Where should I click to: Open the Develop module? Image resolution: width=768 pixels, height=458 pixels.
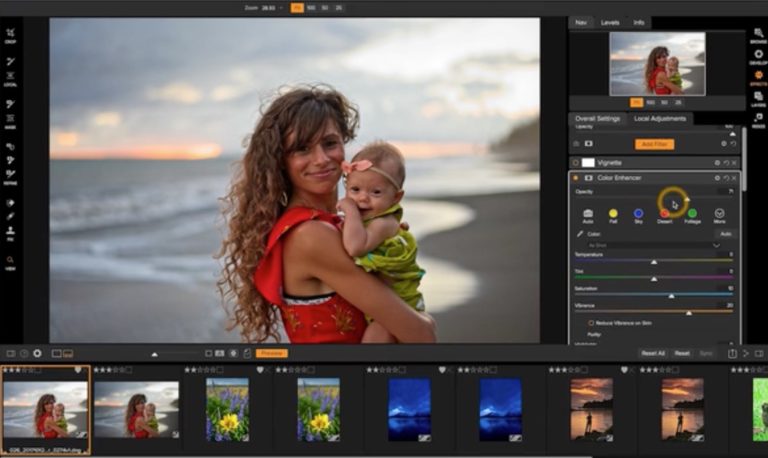(758, 57)
